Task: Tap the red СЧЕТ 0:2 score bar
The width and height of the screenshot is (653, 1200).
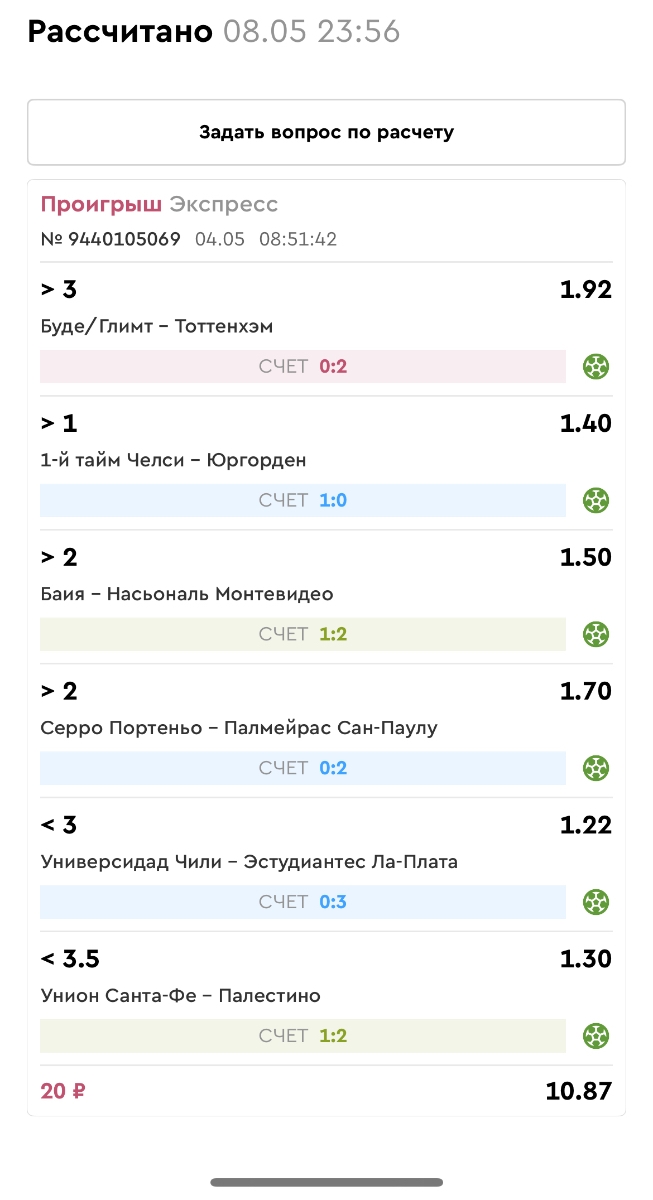Action: 303,366
